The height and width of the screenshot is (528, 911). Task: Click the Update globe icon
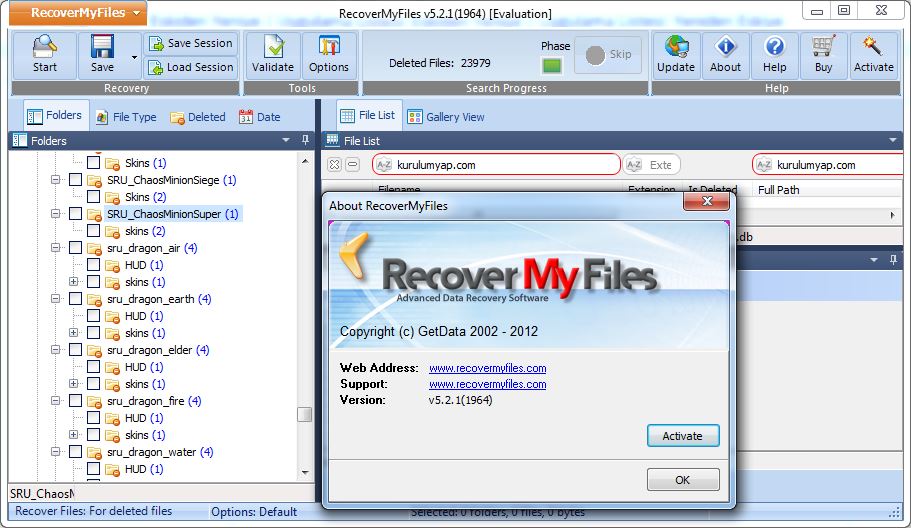[x=676, y=46]
